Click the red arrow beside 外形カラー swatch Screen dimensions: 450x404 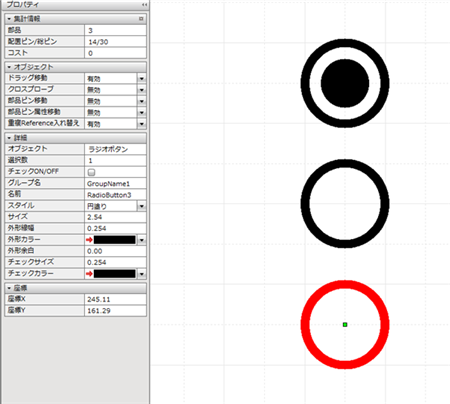89,240
